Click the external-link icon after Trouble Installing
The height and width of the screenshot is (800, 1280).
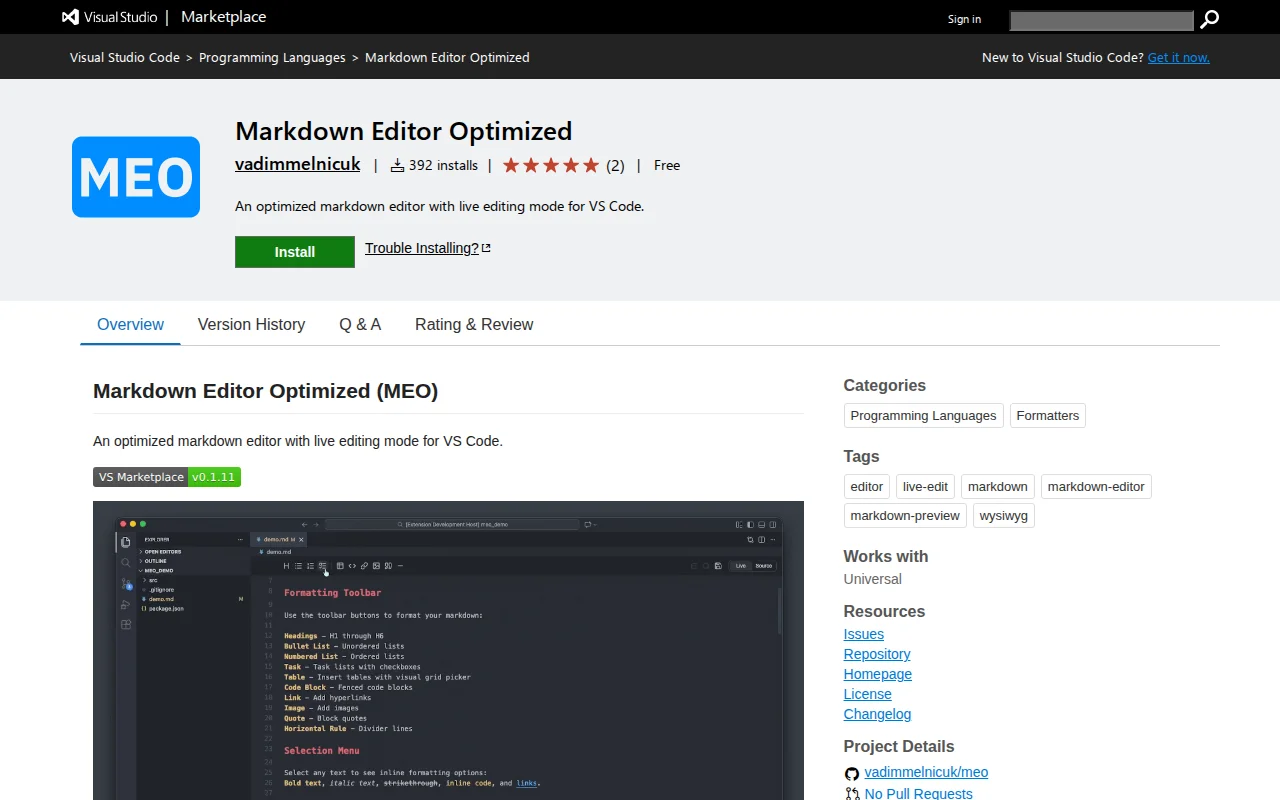pos(486,248)
